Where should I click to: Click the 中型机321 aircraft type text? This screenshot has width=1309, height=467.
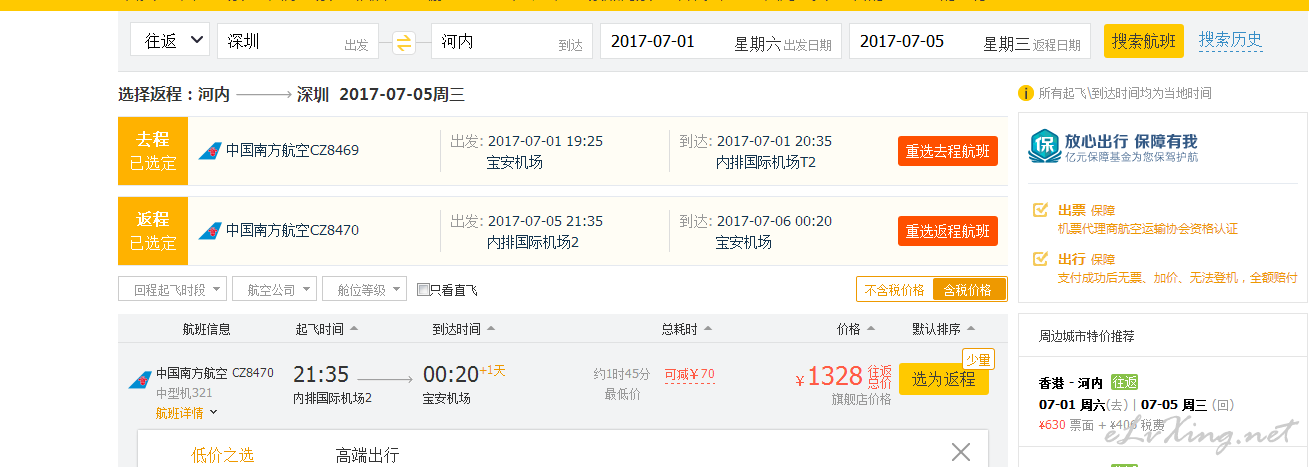[x=184, y=393]
